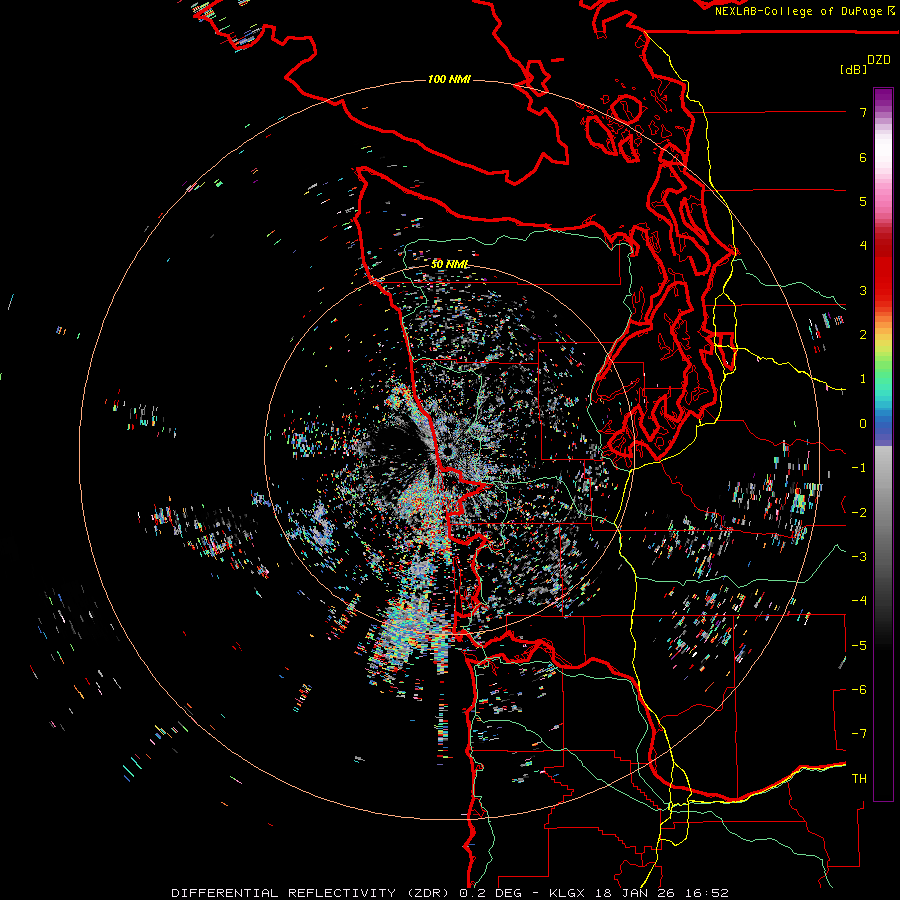Select the -4 dB scale value
The width and height of the screenshot is (900, 900).
tap(859, 601)
